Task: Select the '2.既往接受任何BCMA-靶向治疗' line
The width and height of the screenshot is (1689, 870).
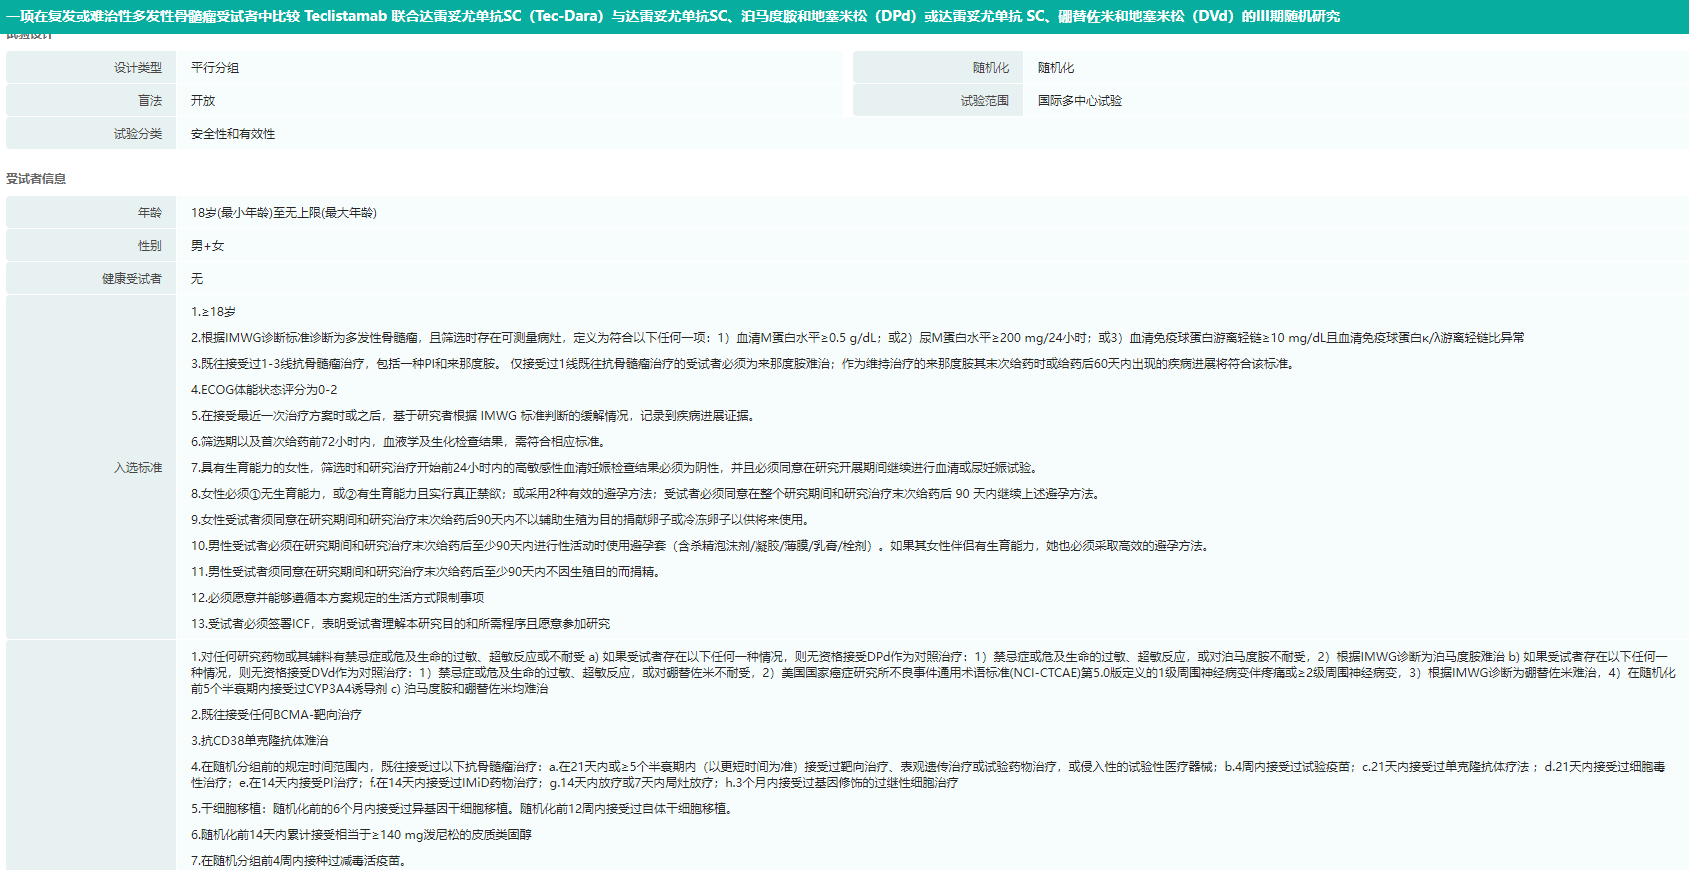Action: pos(277,715)
